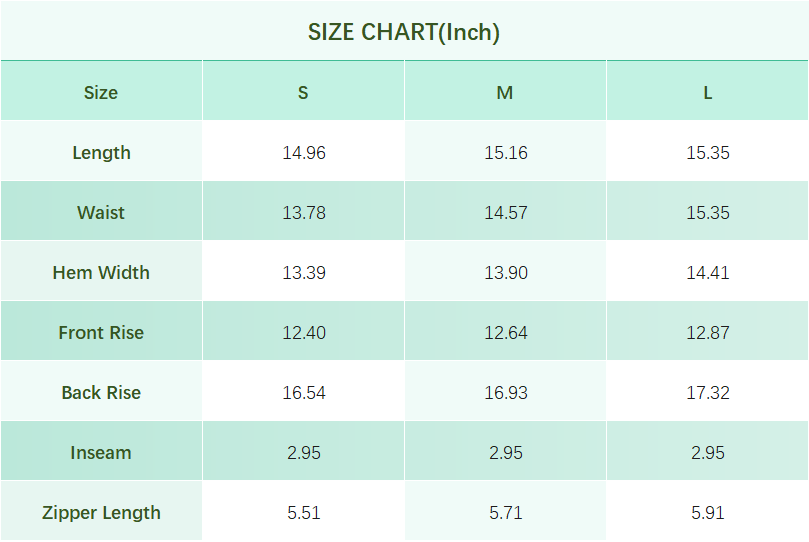Viewport: 809px width, 542px height.
Task: Click the S size column header
Action: [x=303, y=93]
